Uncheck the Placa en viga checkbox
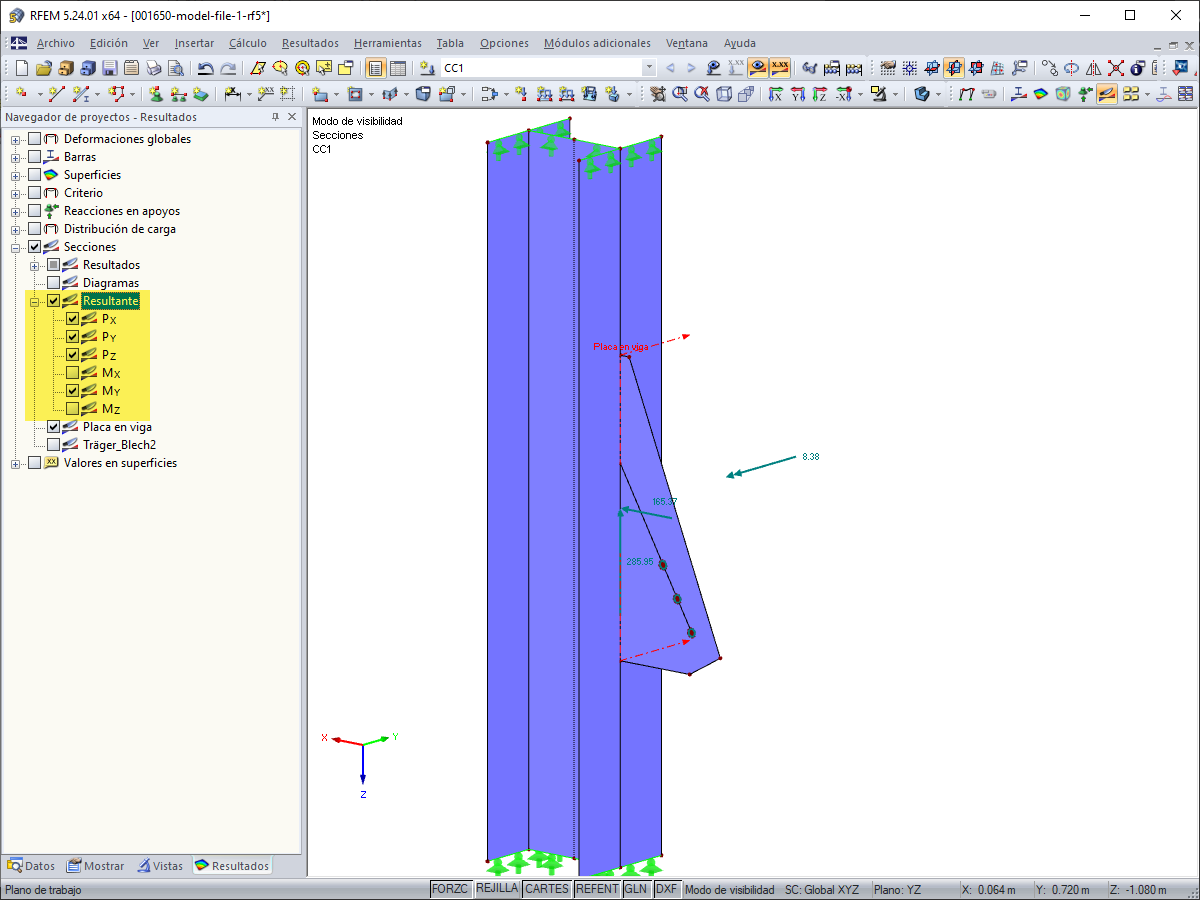This screenshot has width=1200, height=900. tap(54, 427)
